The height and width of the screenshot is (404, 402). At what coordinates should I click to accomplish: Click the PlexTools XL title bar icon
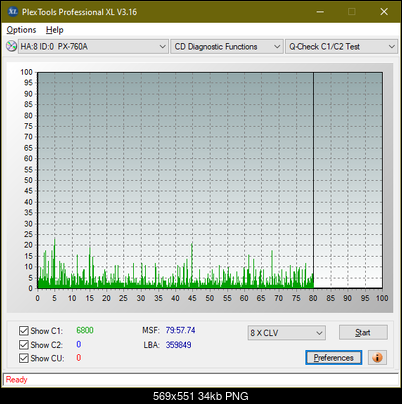click(13, 12)
